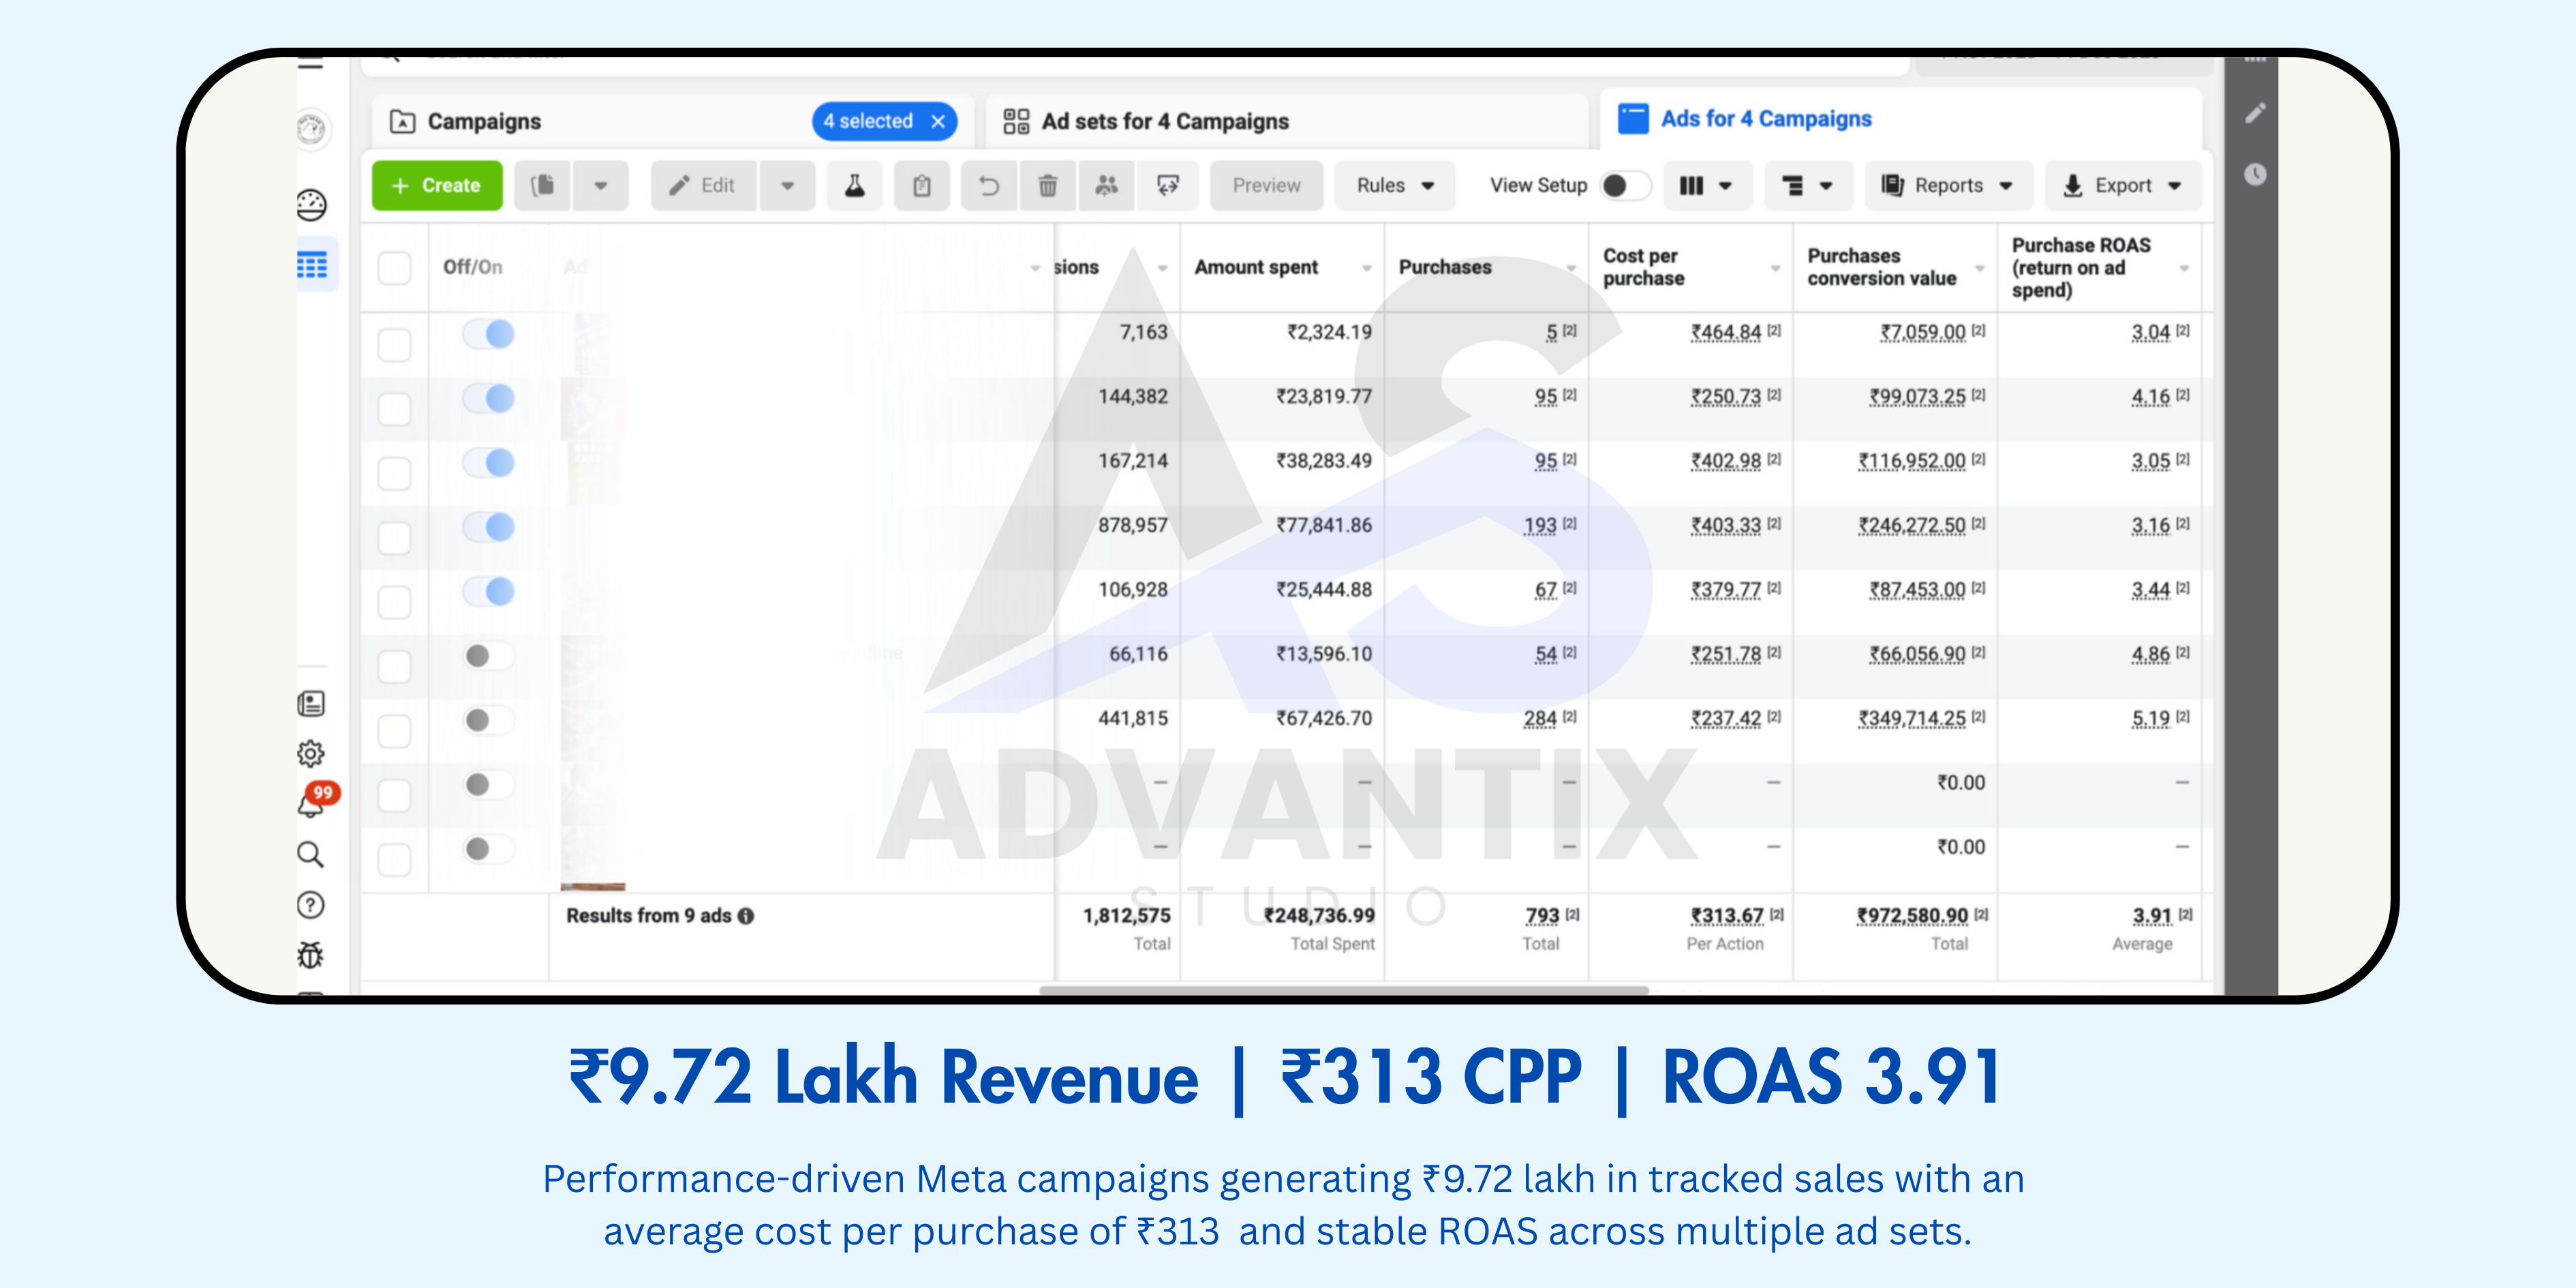Click the search magnifier icon in sidebar
Screen dimensions: 2576x1288
click(x=311, y=854)
